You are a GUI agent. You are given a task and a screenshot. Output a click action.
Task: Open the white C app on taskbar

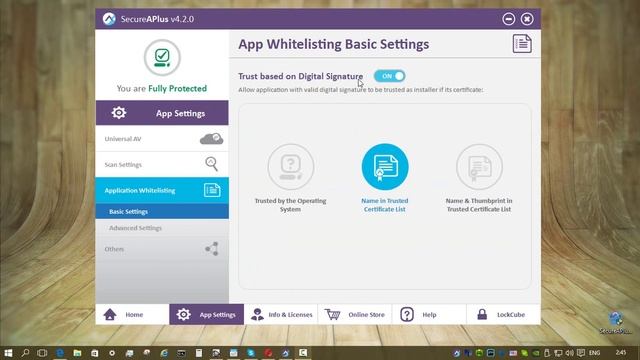(x=303, y=353)
